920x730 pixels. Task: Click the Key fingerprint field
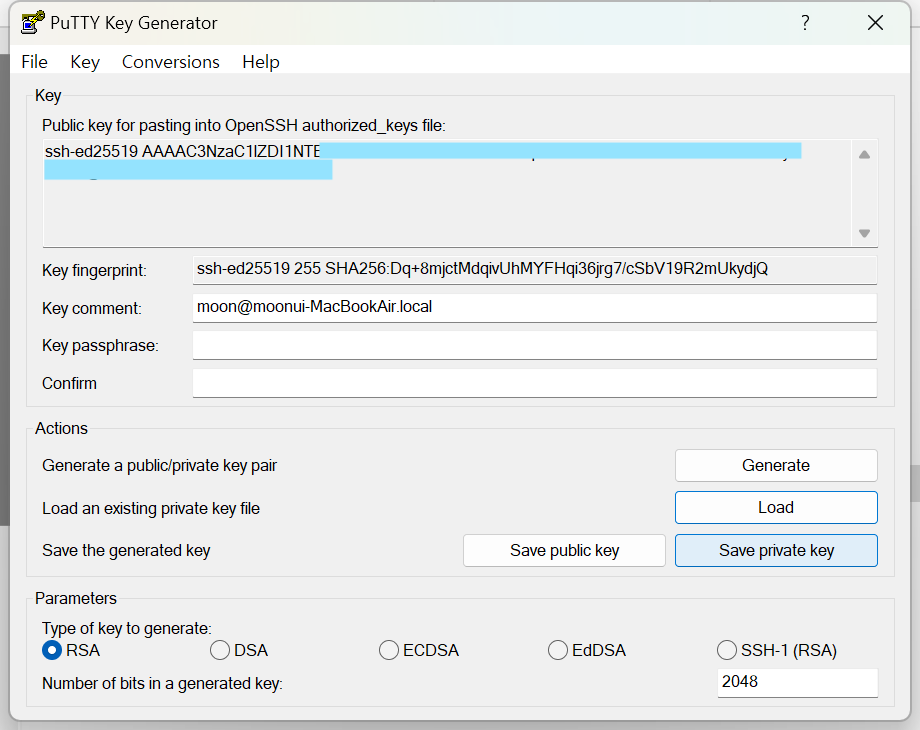click(x=535, y=269)
